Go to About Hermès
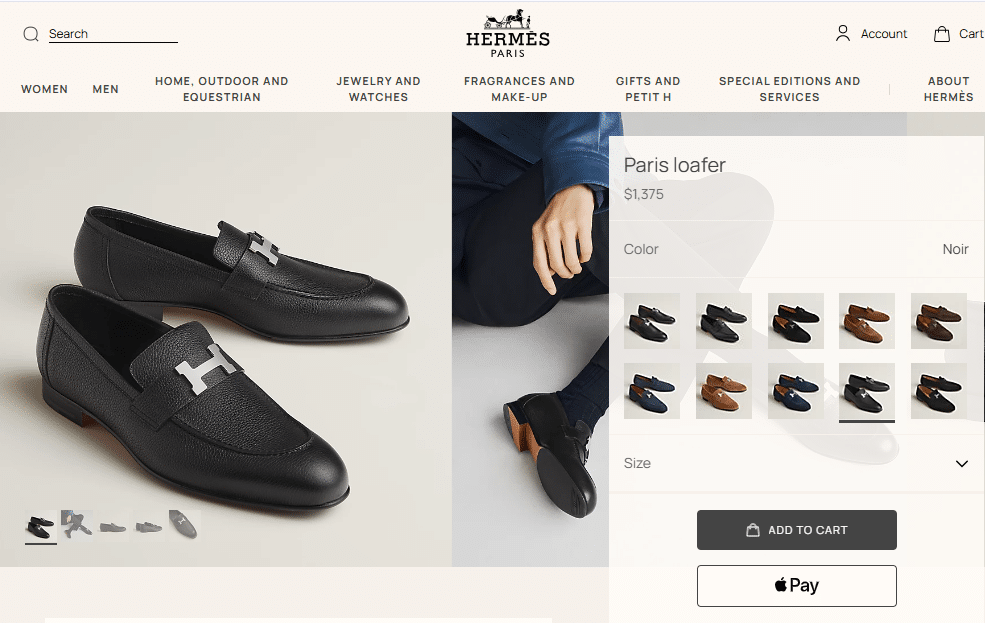This screenshot has height=623, width=985. click(948, 89)
